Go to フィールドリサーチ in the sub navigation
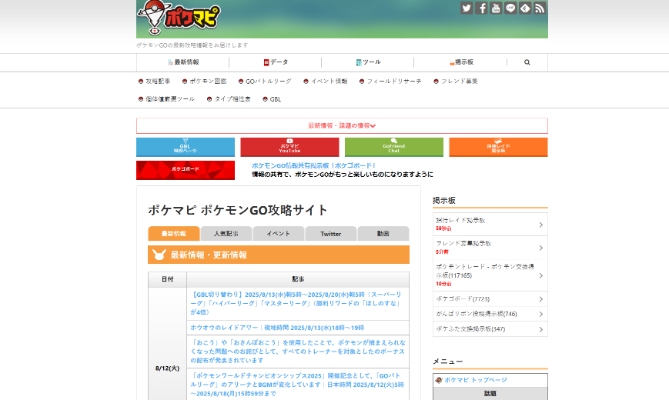 pyautogui.click(x=390, y=81)
